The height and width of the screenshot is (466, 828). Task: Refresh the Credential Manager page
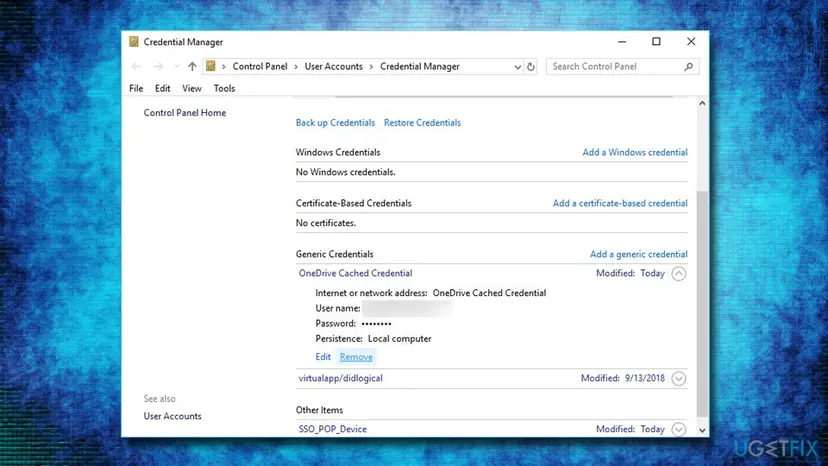click(x=531, y=67)
